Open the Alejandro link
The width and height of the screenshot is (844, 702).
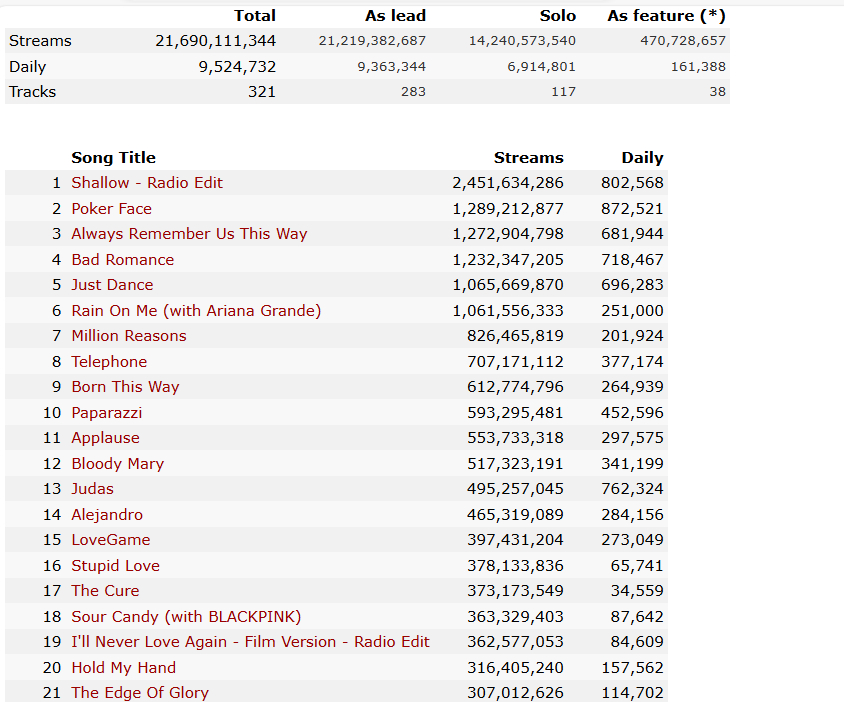click(x=107, y=515)
